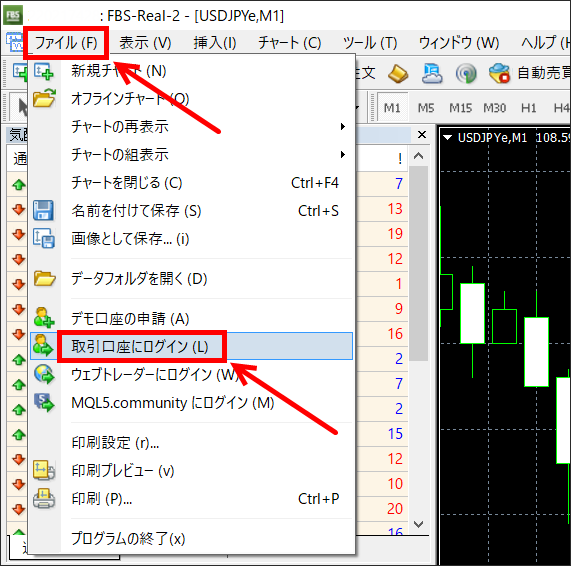Click the MQL5 community login icon
Screen dimensions: 571x566
pyautogui.click(x=44, y=402)
